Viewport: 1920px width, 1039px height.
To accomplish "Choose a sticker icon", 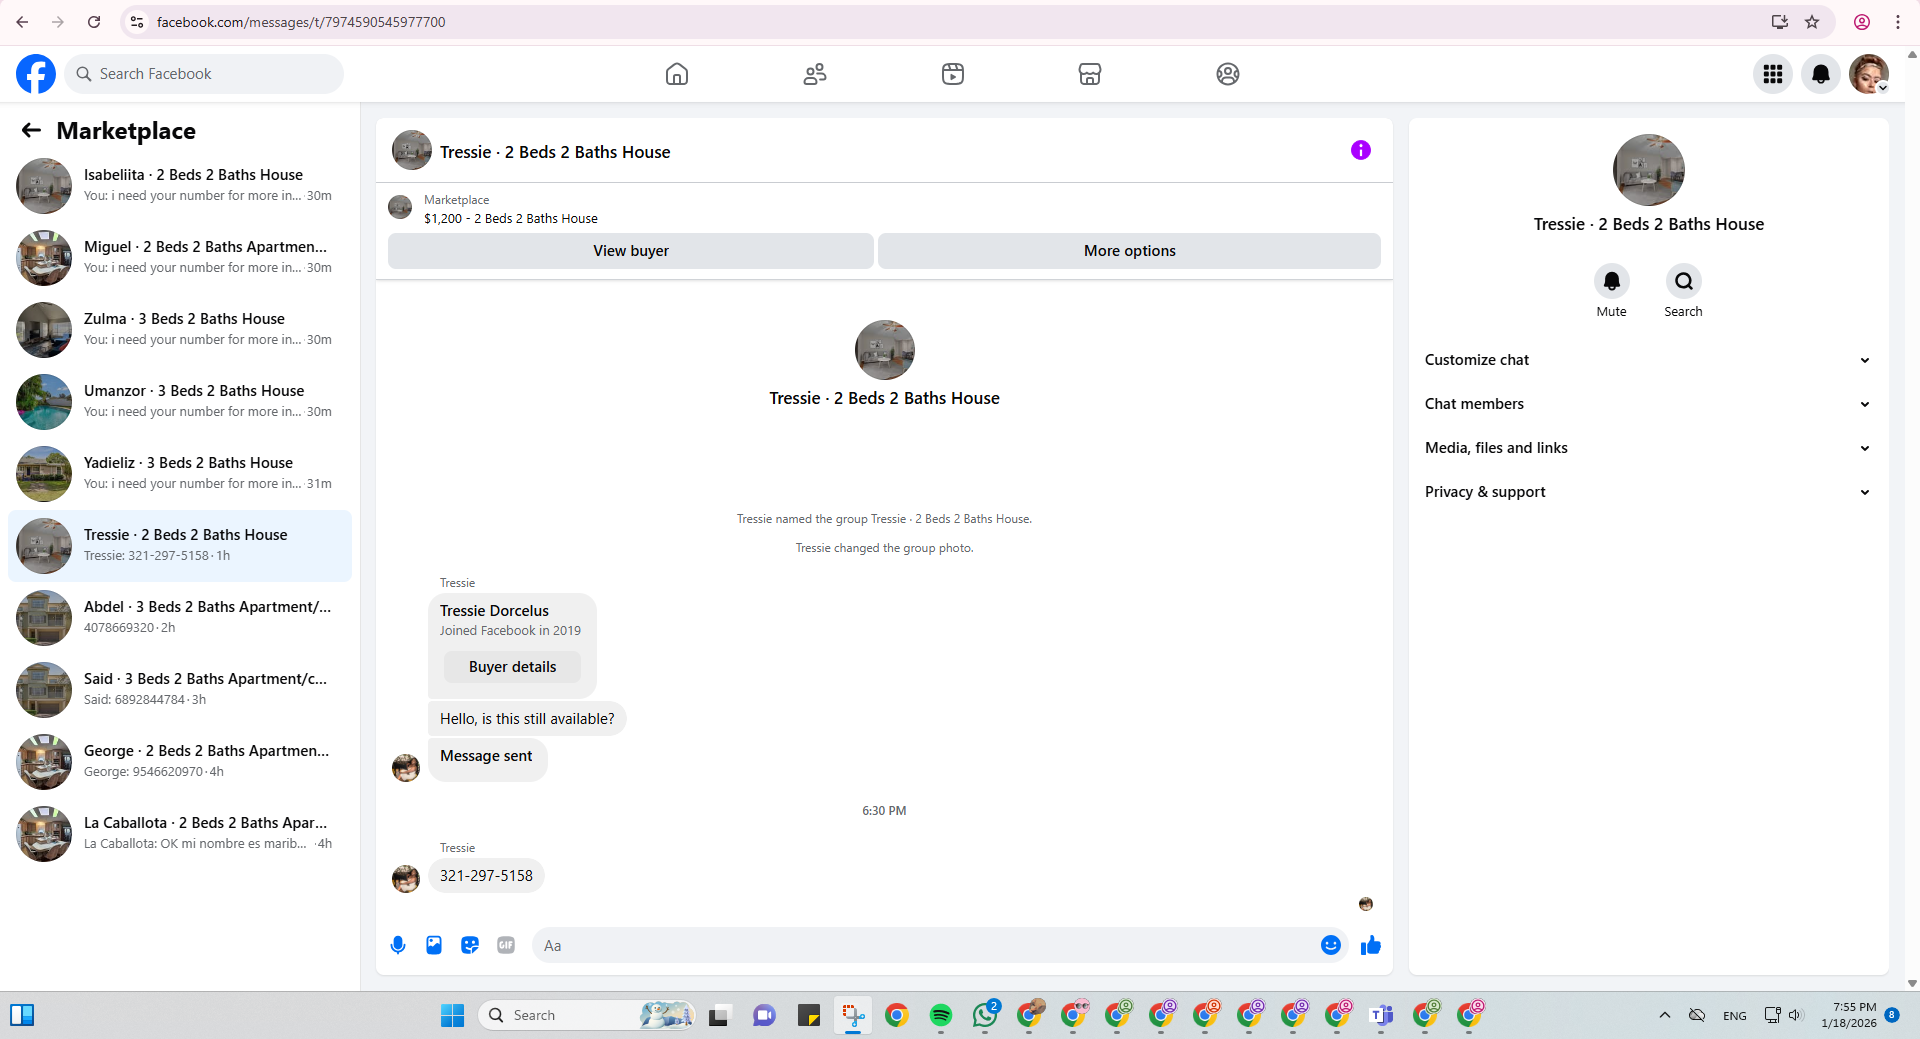I will [x=470, y=945].
